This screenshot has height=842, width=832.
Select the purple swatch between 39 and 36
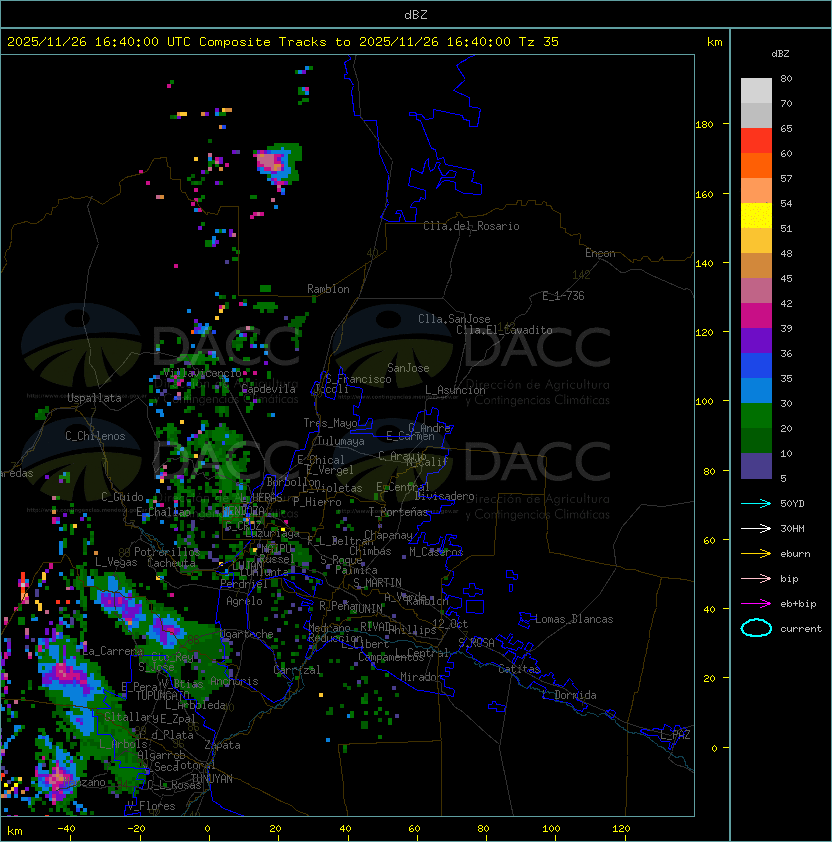tap(756, 340)
